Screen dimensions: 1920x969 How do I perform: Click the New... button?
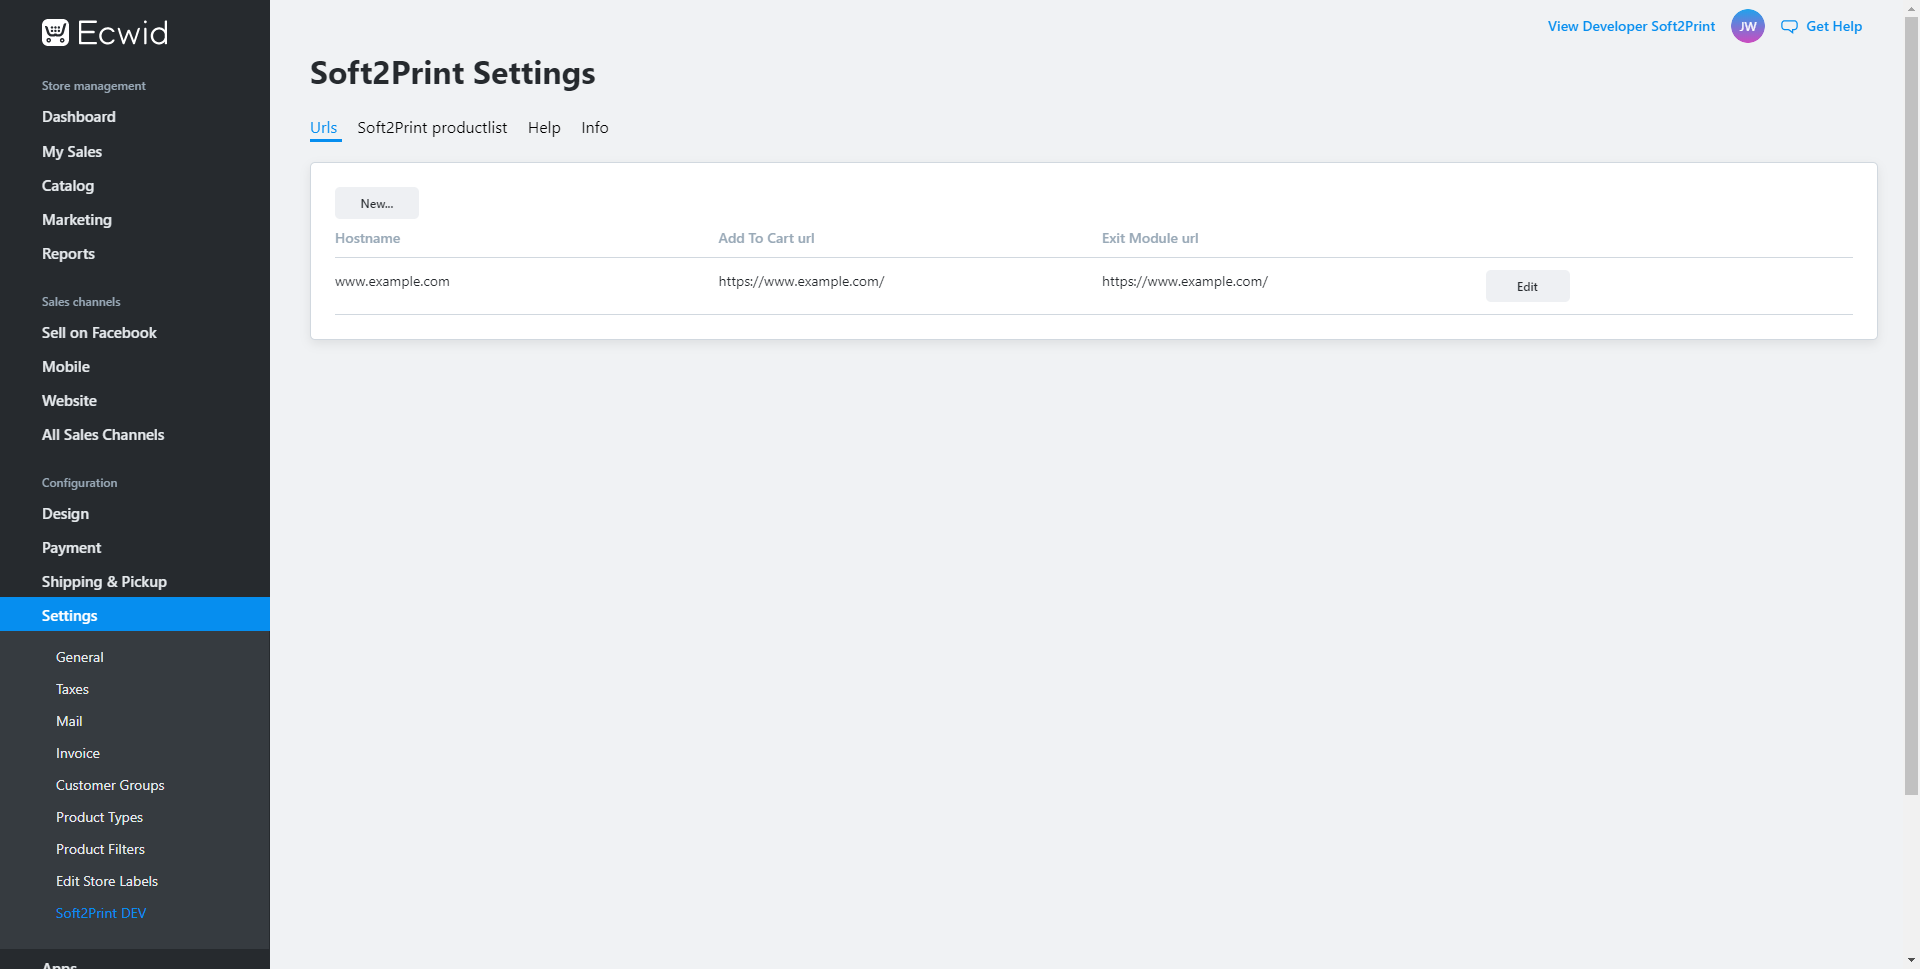coord(377,203)
